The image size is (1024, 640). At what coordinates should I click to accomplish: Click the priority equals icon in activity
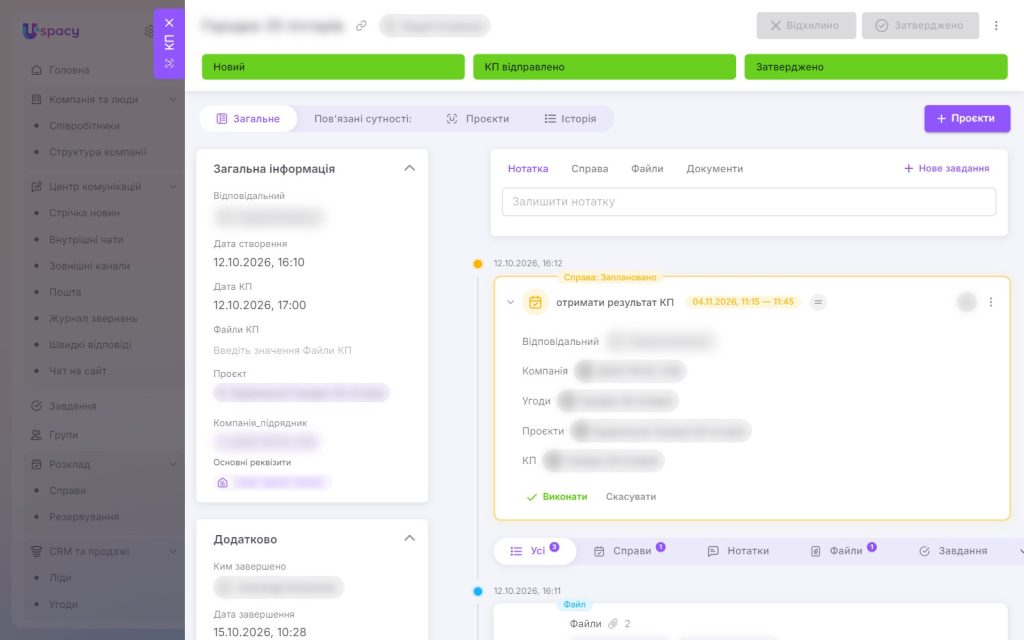pos(818,302)
